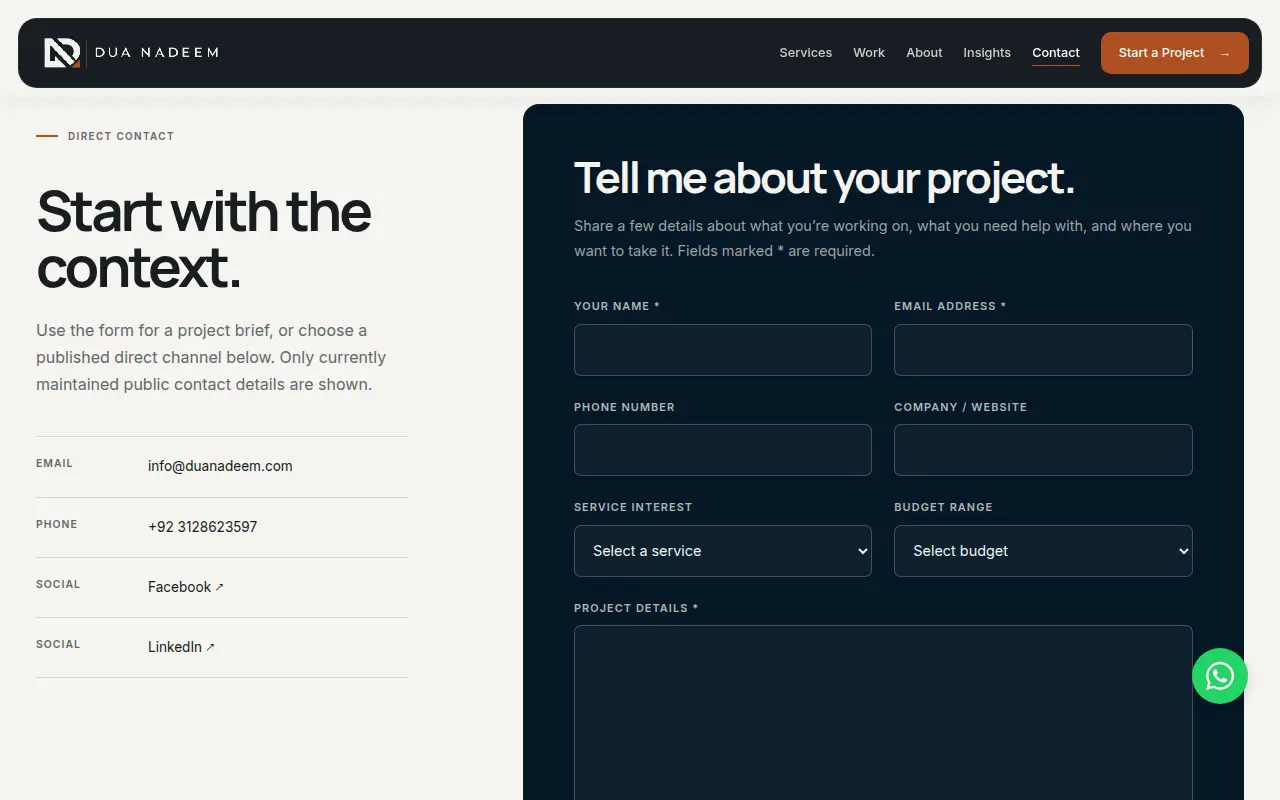Focus the Phone Number field
1280x800 pixels.
pos(723,450)
